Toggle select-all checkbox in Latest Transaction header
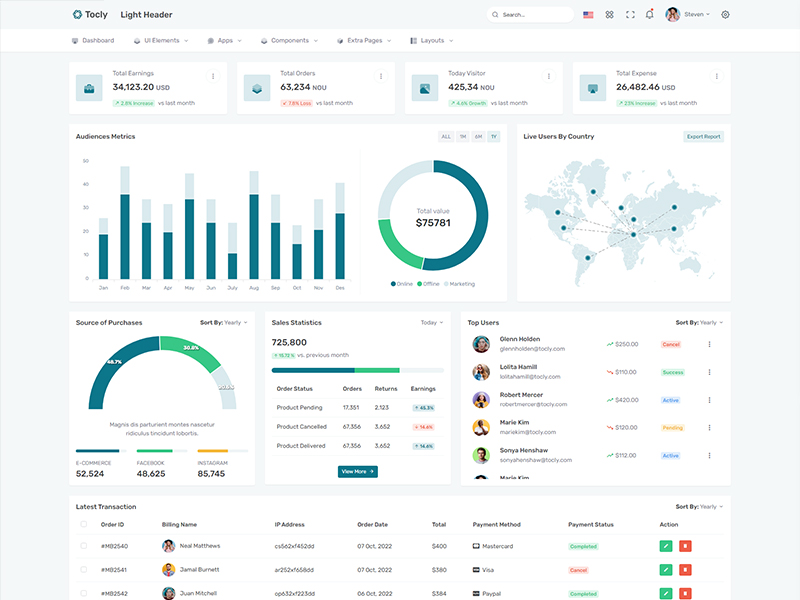The height and width of the screenshot is (600, 800). (84, 524)
